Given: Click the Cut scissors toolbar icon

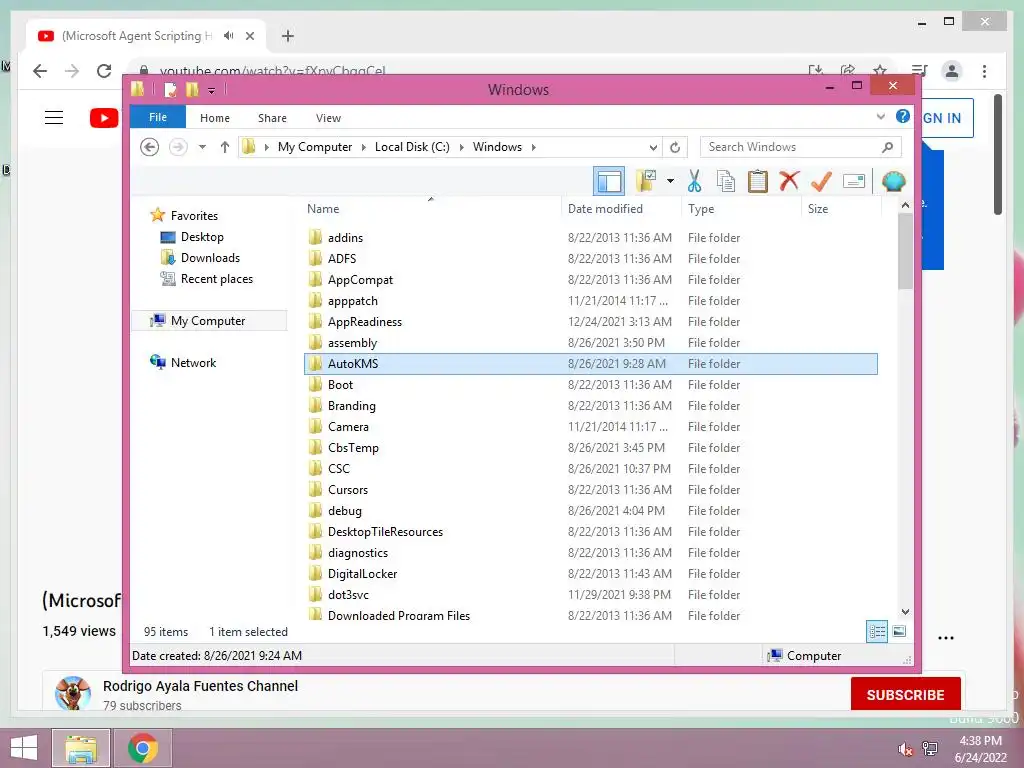Looking at the screenshot, I should point(694,182).
